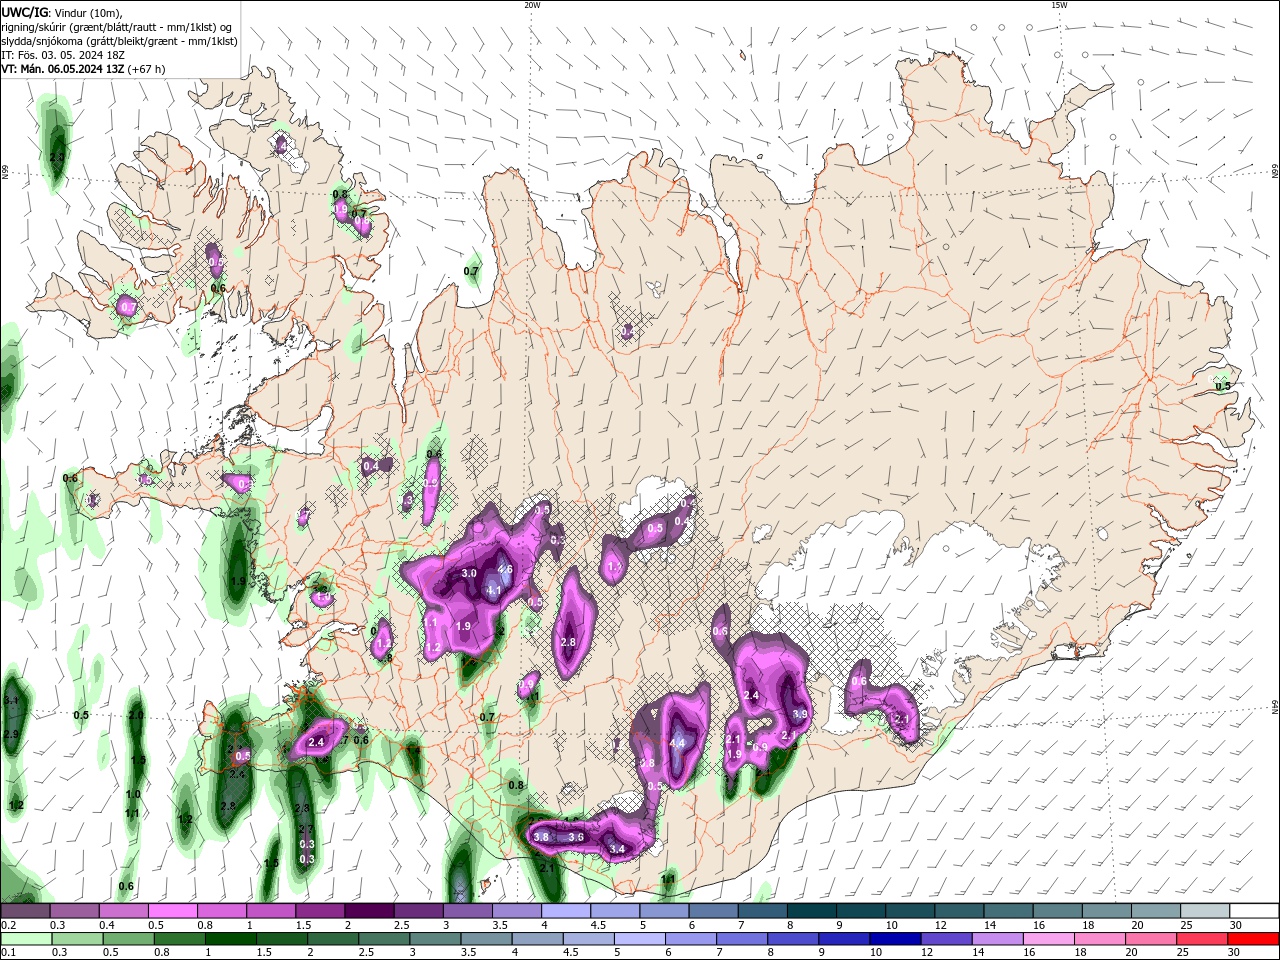Click the '4.1' value in the purple area

[x=493, y=591]
